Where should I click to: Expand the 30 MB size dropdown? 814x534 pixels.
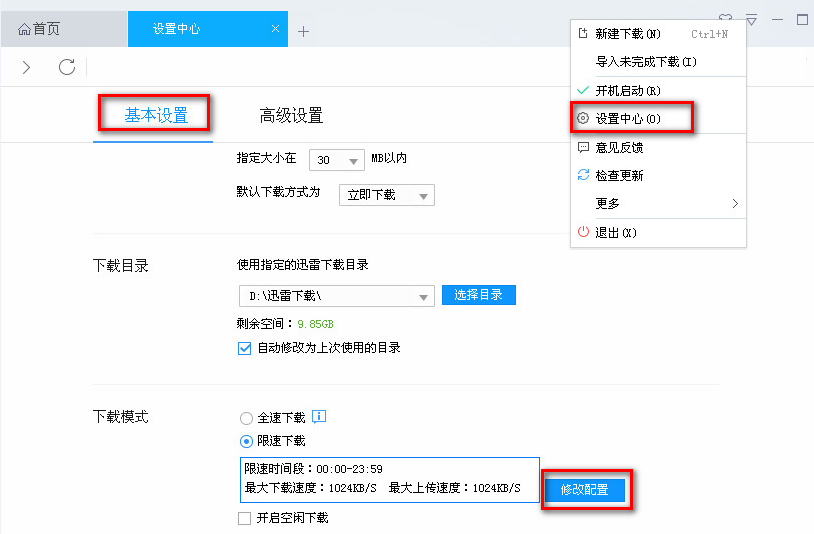[x=336, y=160]
